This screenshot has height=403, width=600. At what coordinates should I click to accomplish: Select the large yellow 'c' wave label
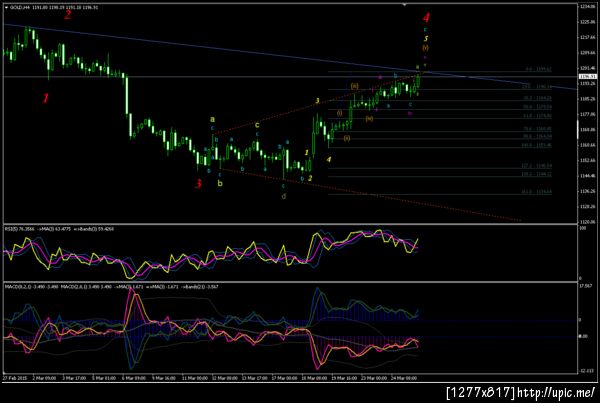(257, 125)
